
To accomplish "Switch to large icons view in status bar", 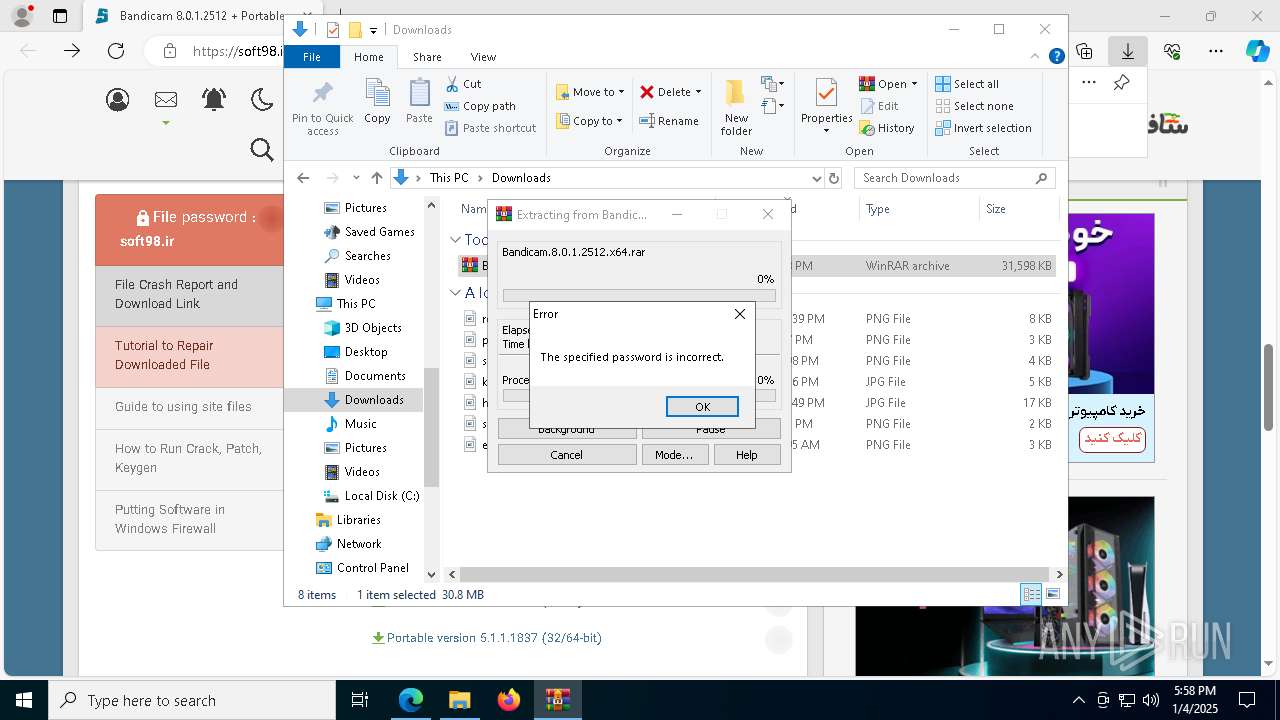I will [x=1052, y=594].
